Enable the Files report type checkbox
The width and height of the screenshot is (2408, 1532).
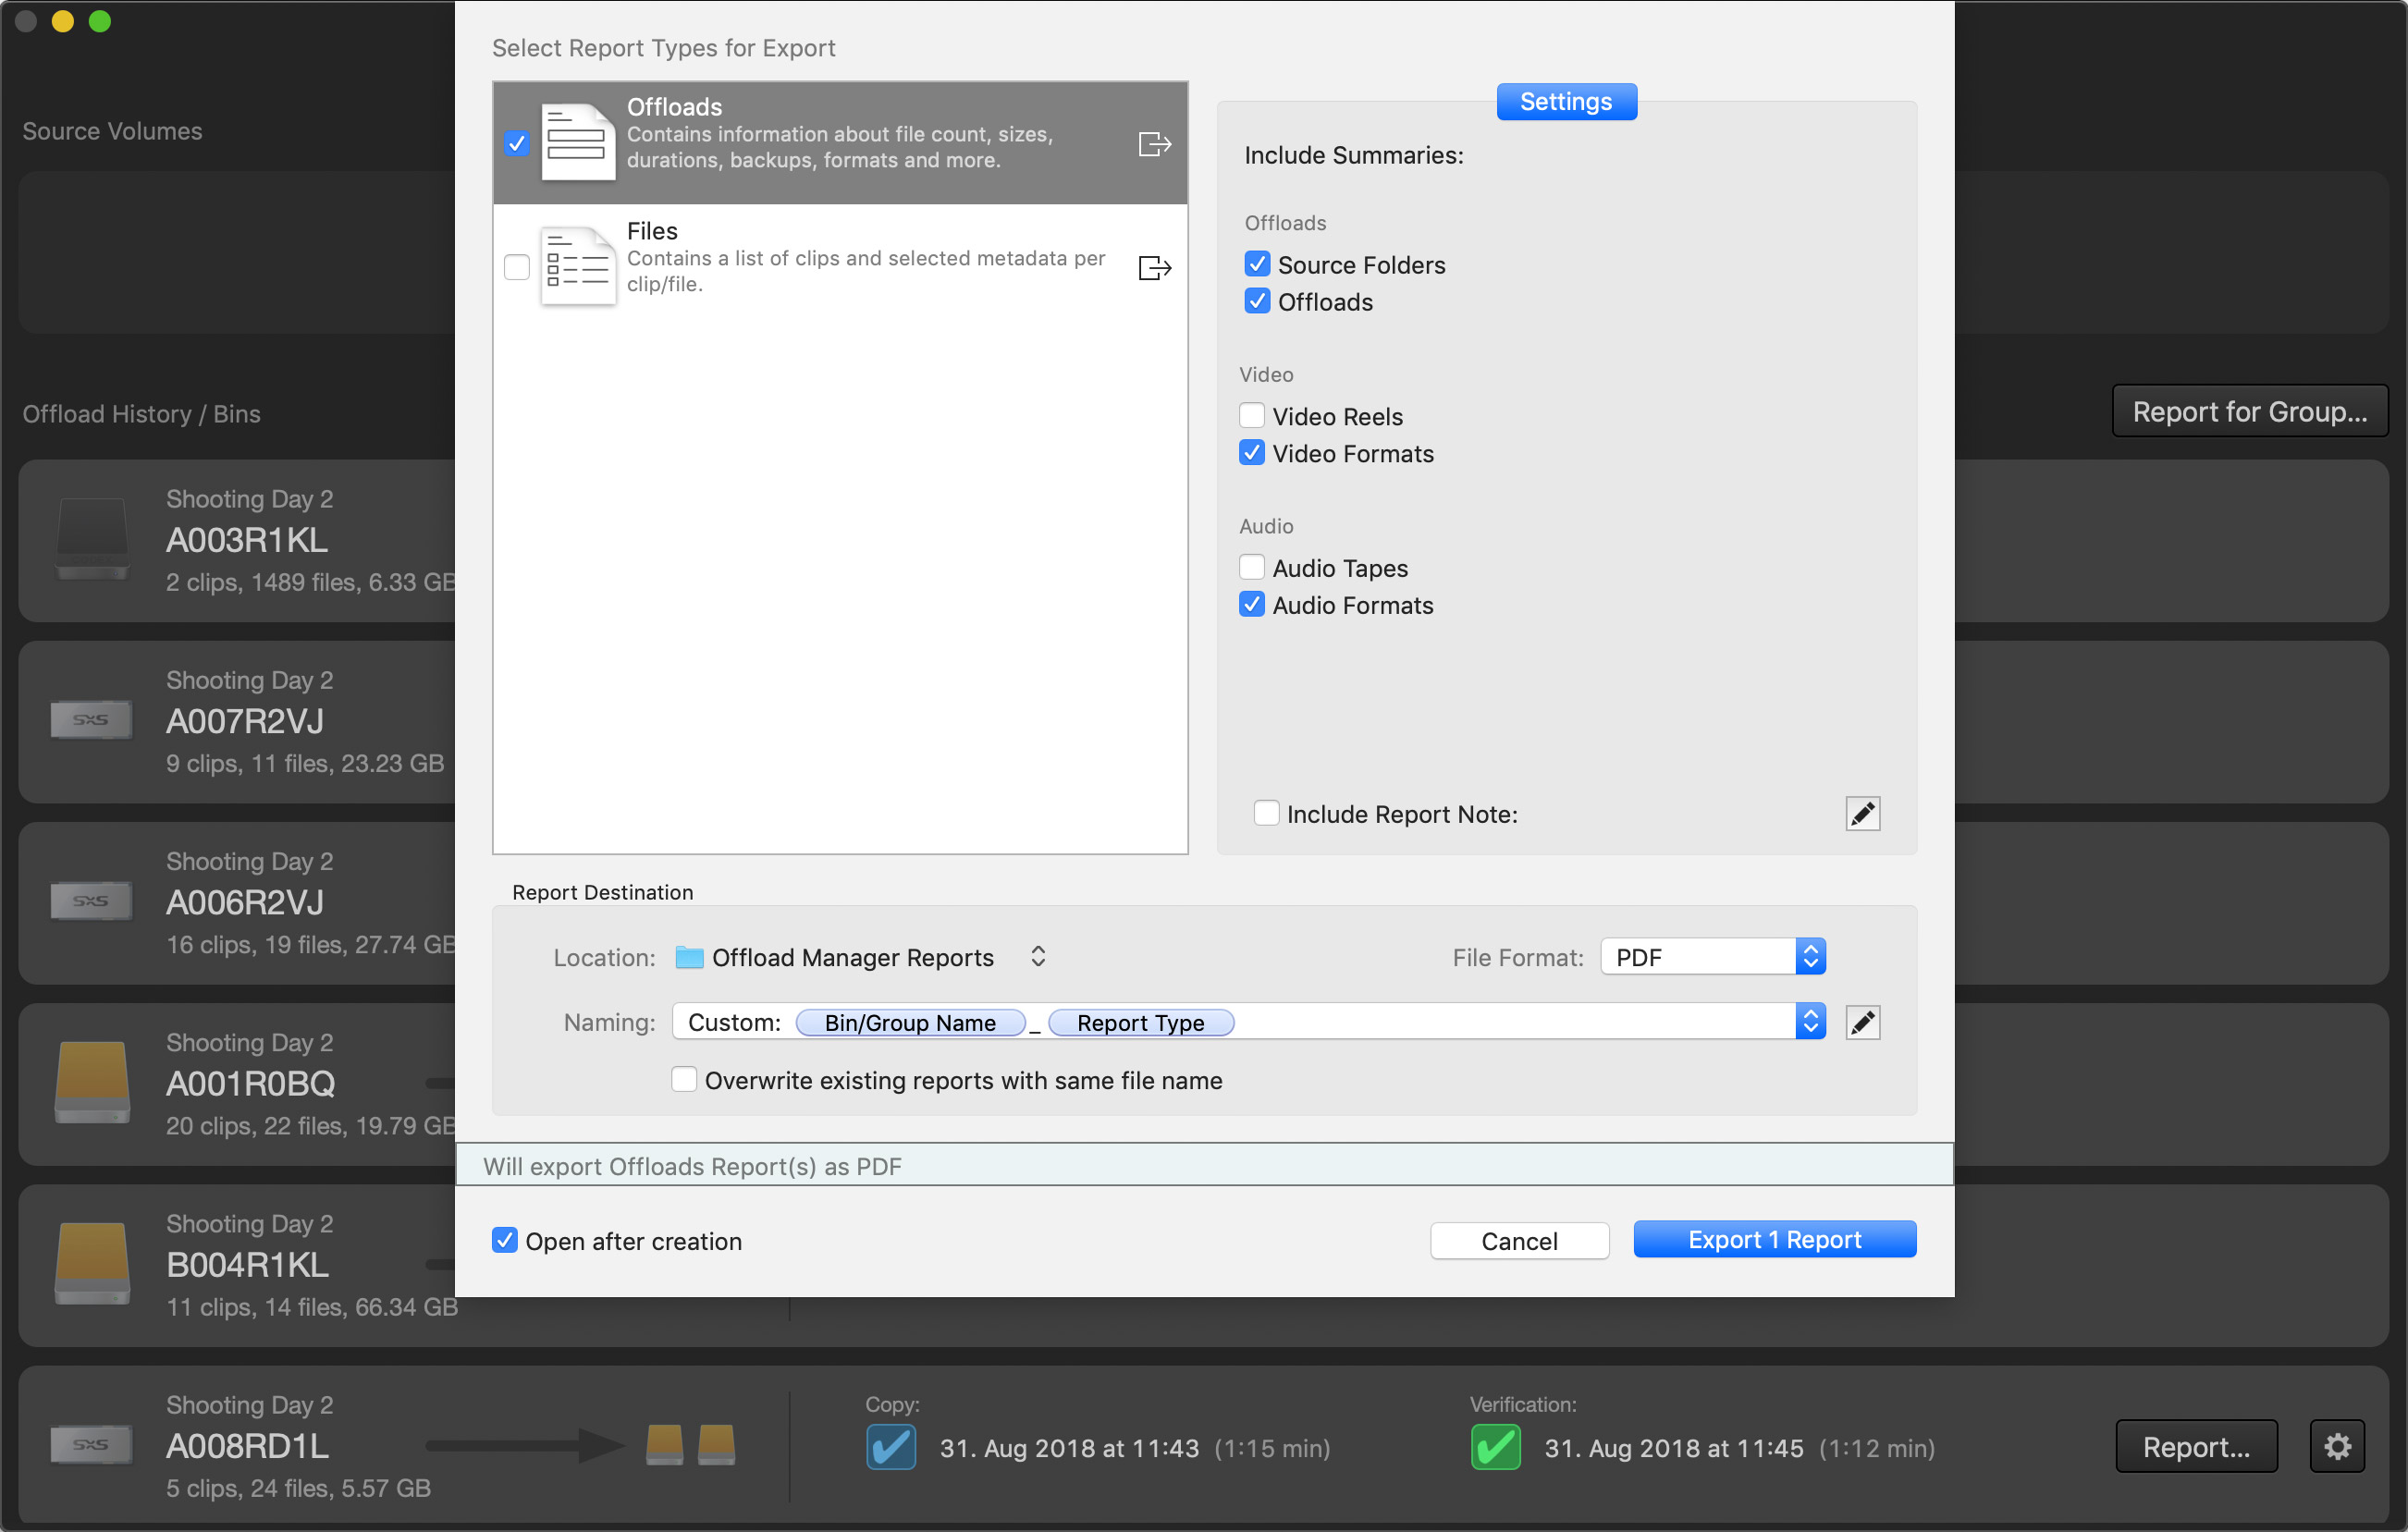coord(517,267)
